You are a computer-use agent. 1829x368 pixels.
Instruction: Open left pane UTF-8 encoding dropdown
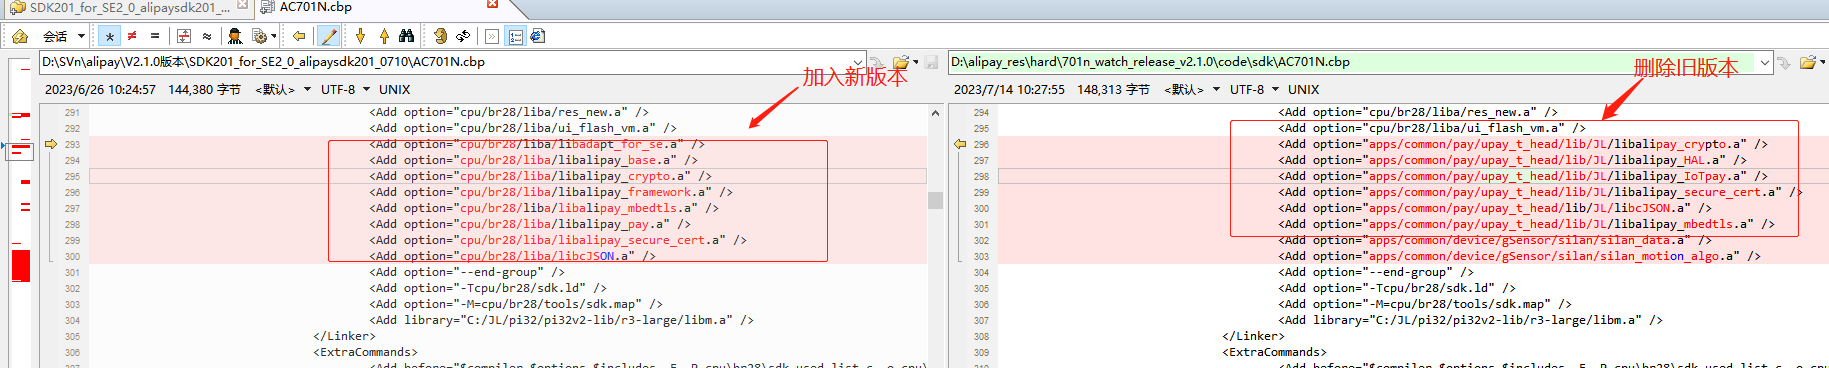tap(345, 89)
